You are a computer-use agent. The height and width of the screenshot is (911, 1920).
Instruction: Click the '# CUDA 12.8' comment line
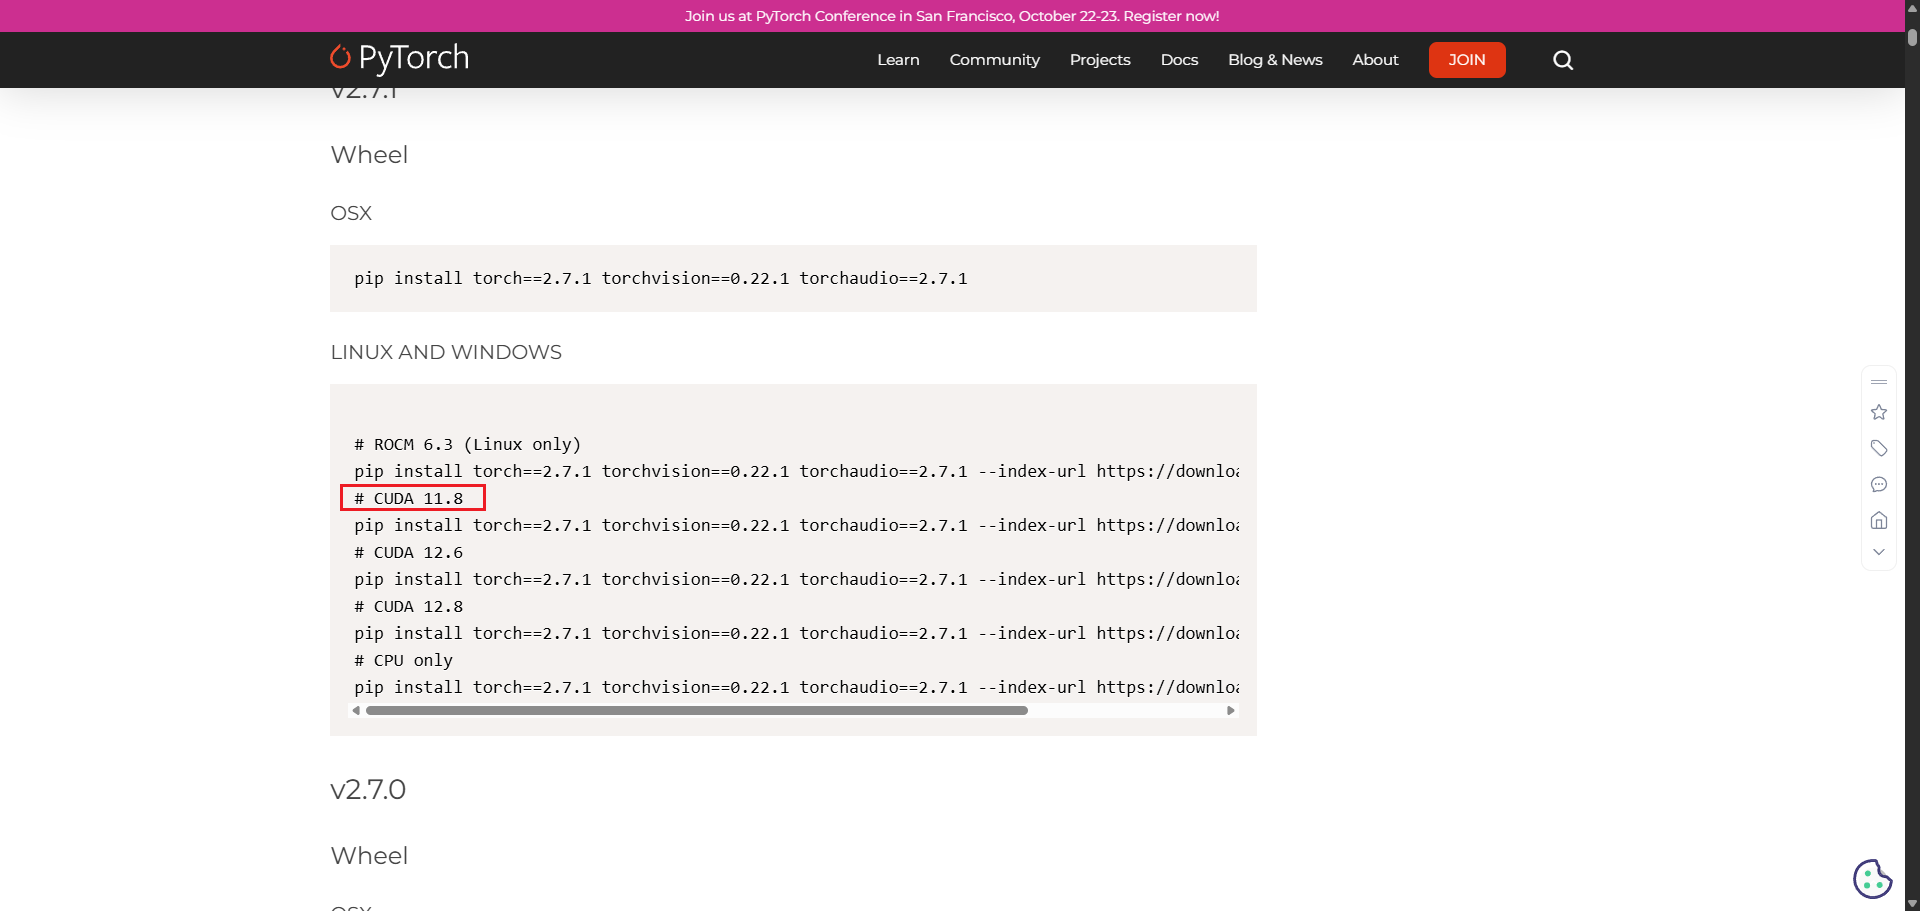point(408,606)
